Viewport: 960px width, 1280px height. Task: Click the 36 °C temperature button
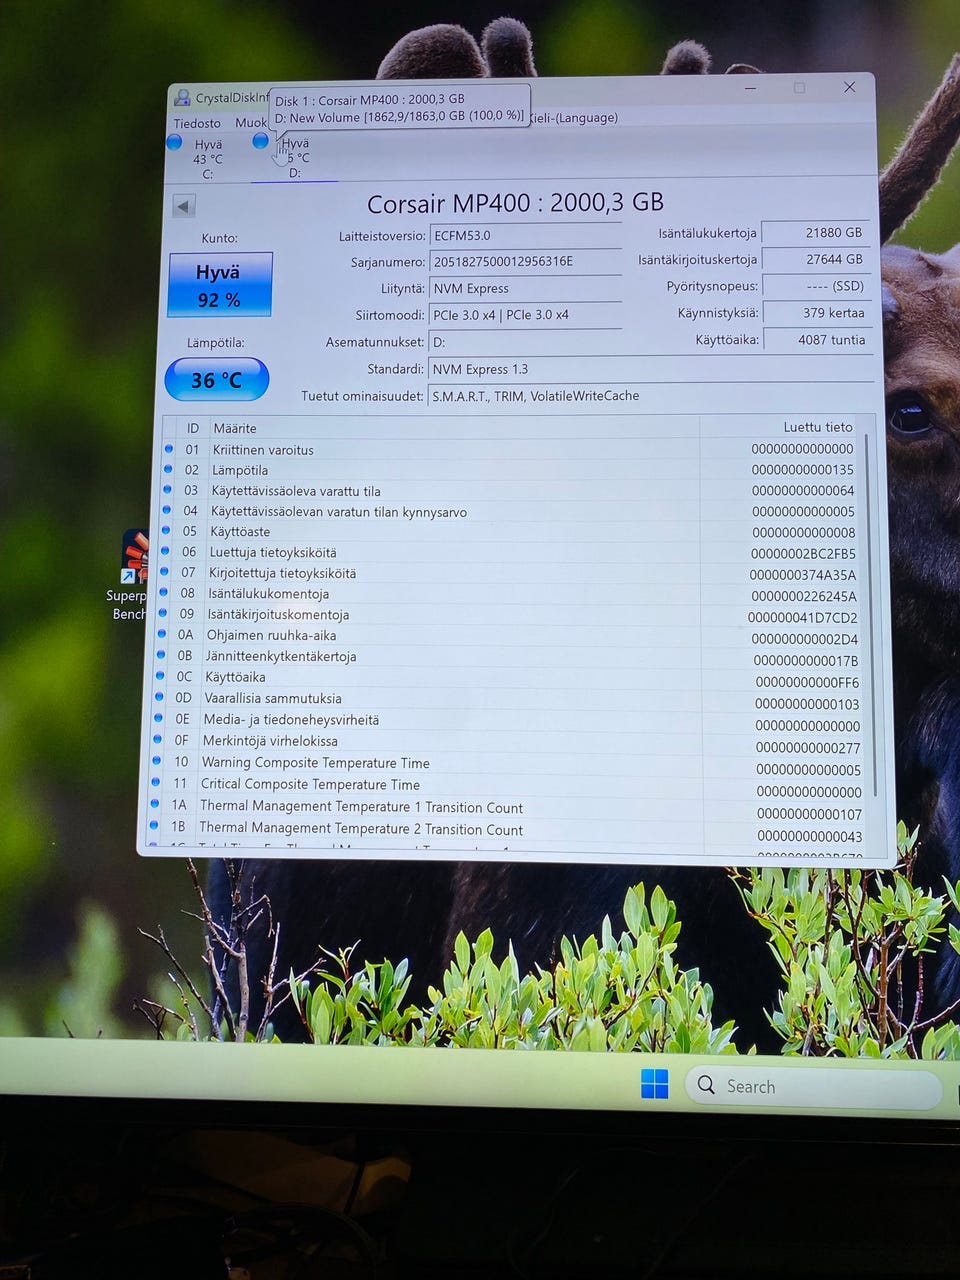[217, 380]
